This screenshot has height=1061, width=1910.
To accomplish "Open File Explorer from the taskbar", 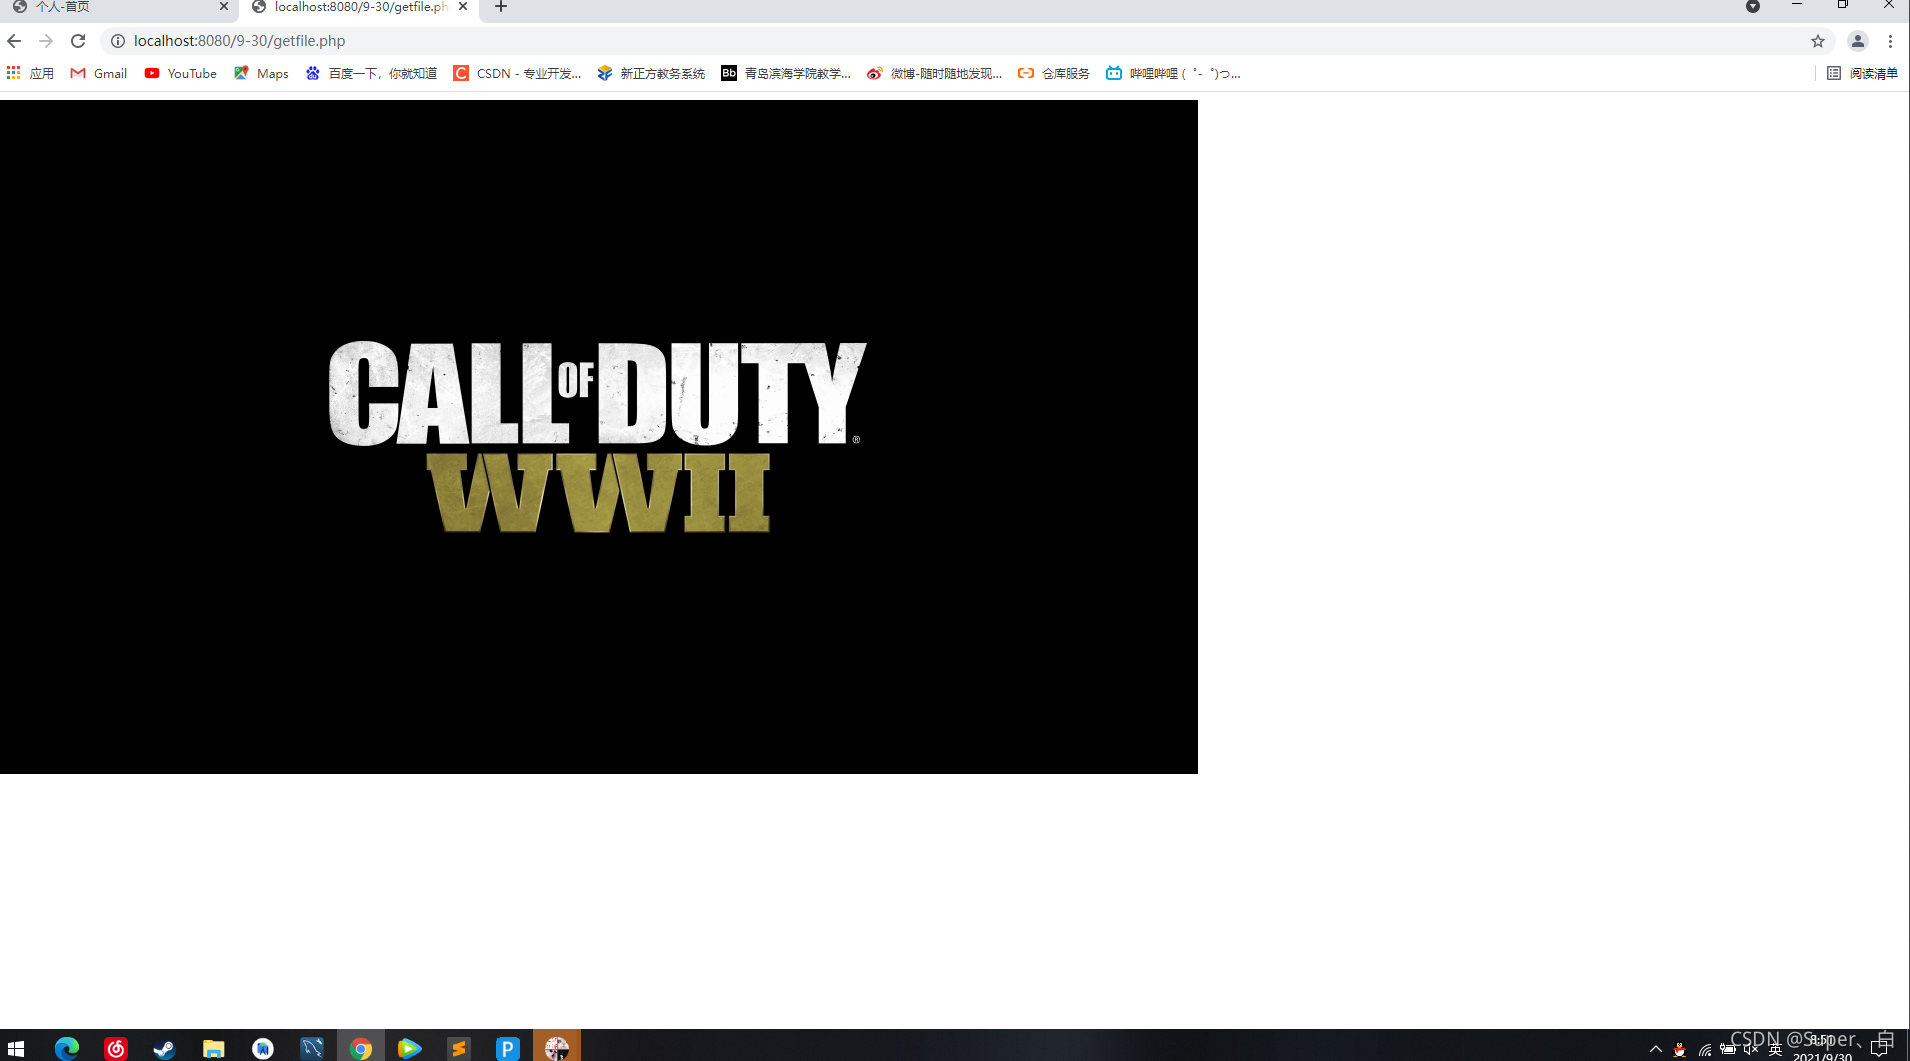I will pos(213,1047).
